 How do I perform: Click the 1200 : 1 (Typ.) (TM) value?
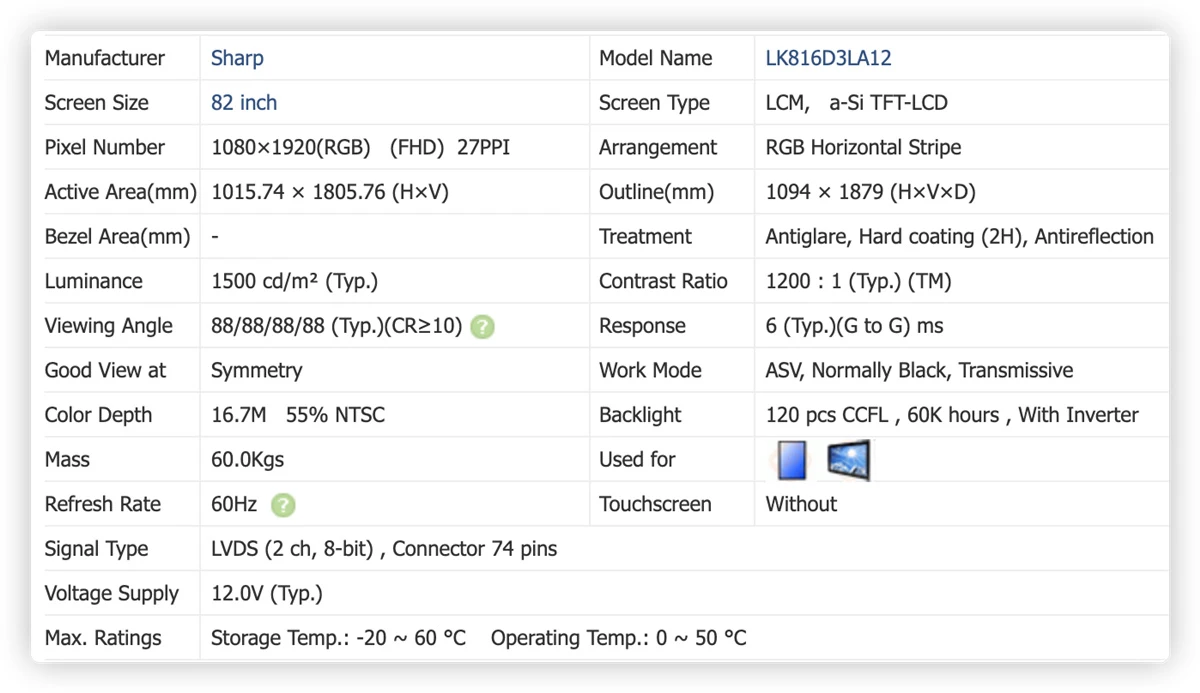point(858,281)
